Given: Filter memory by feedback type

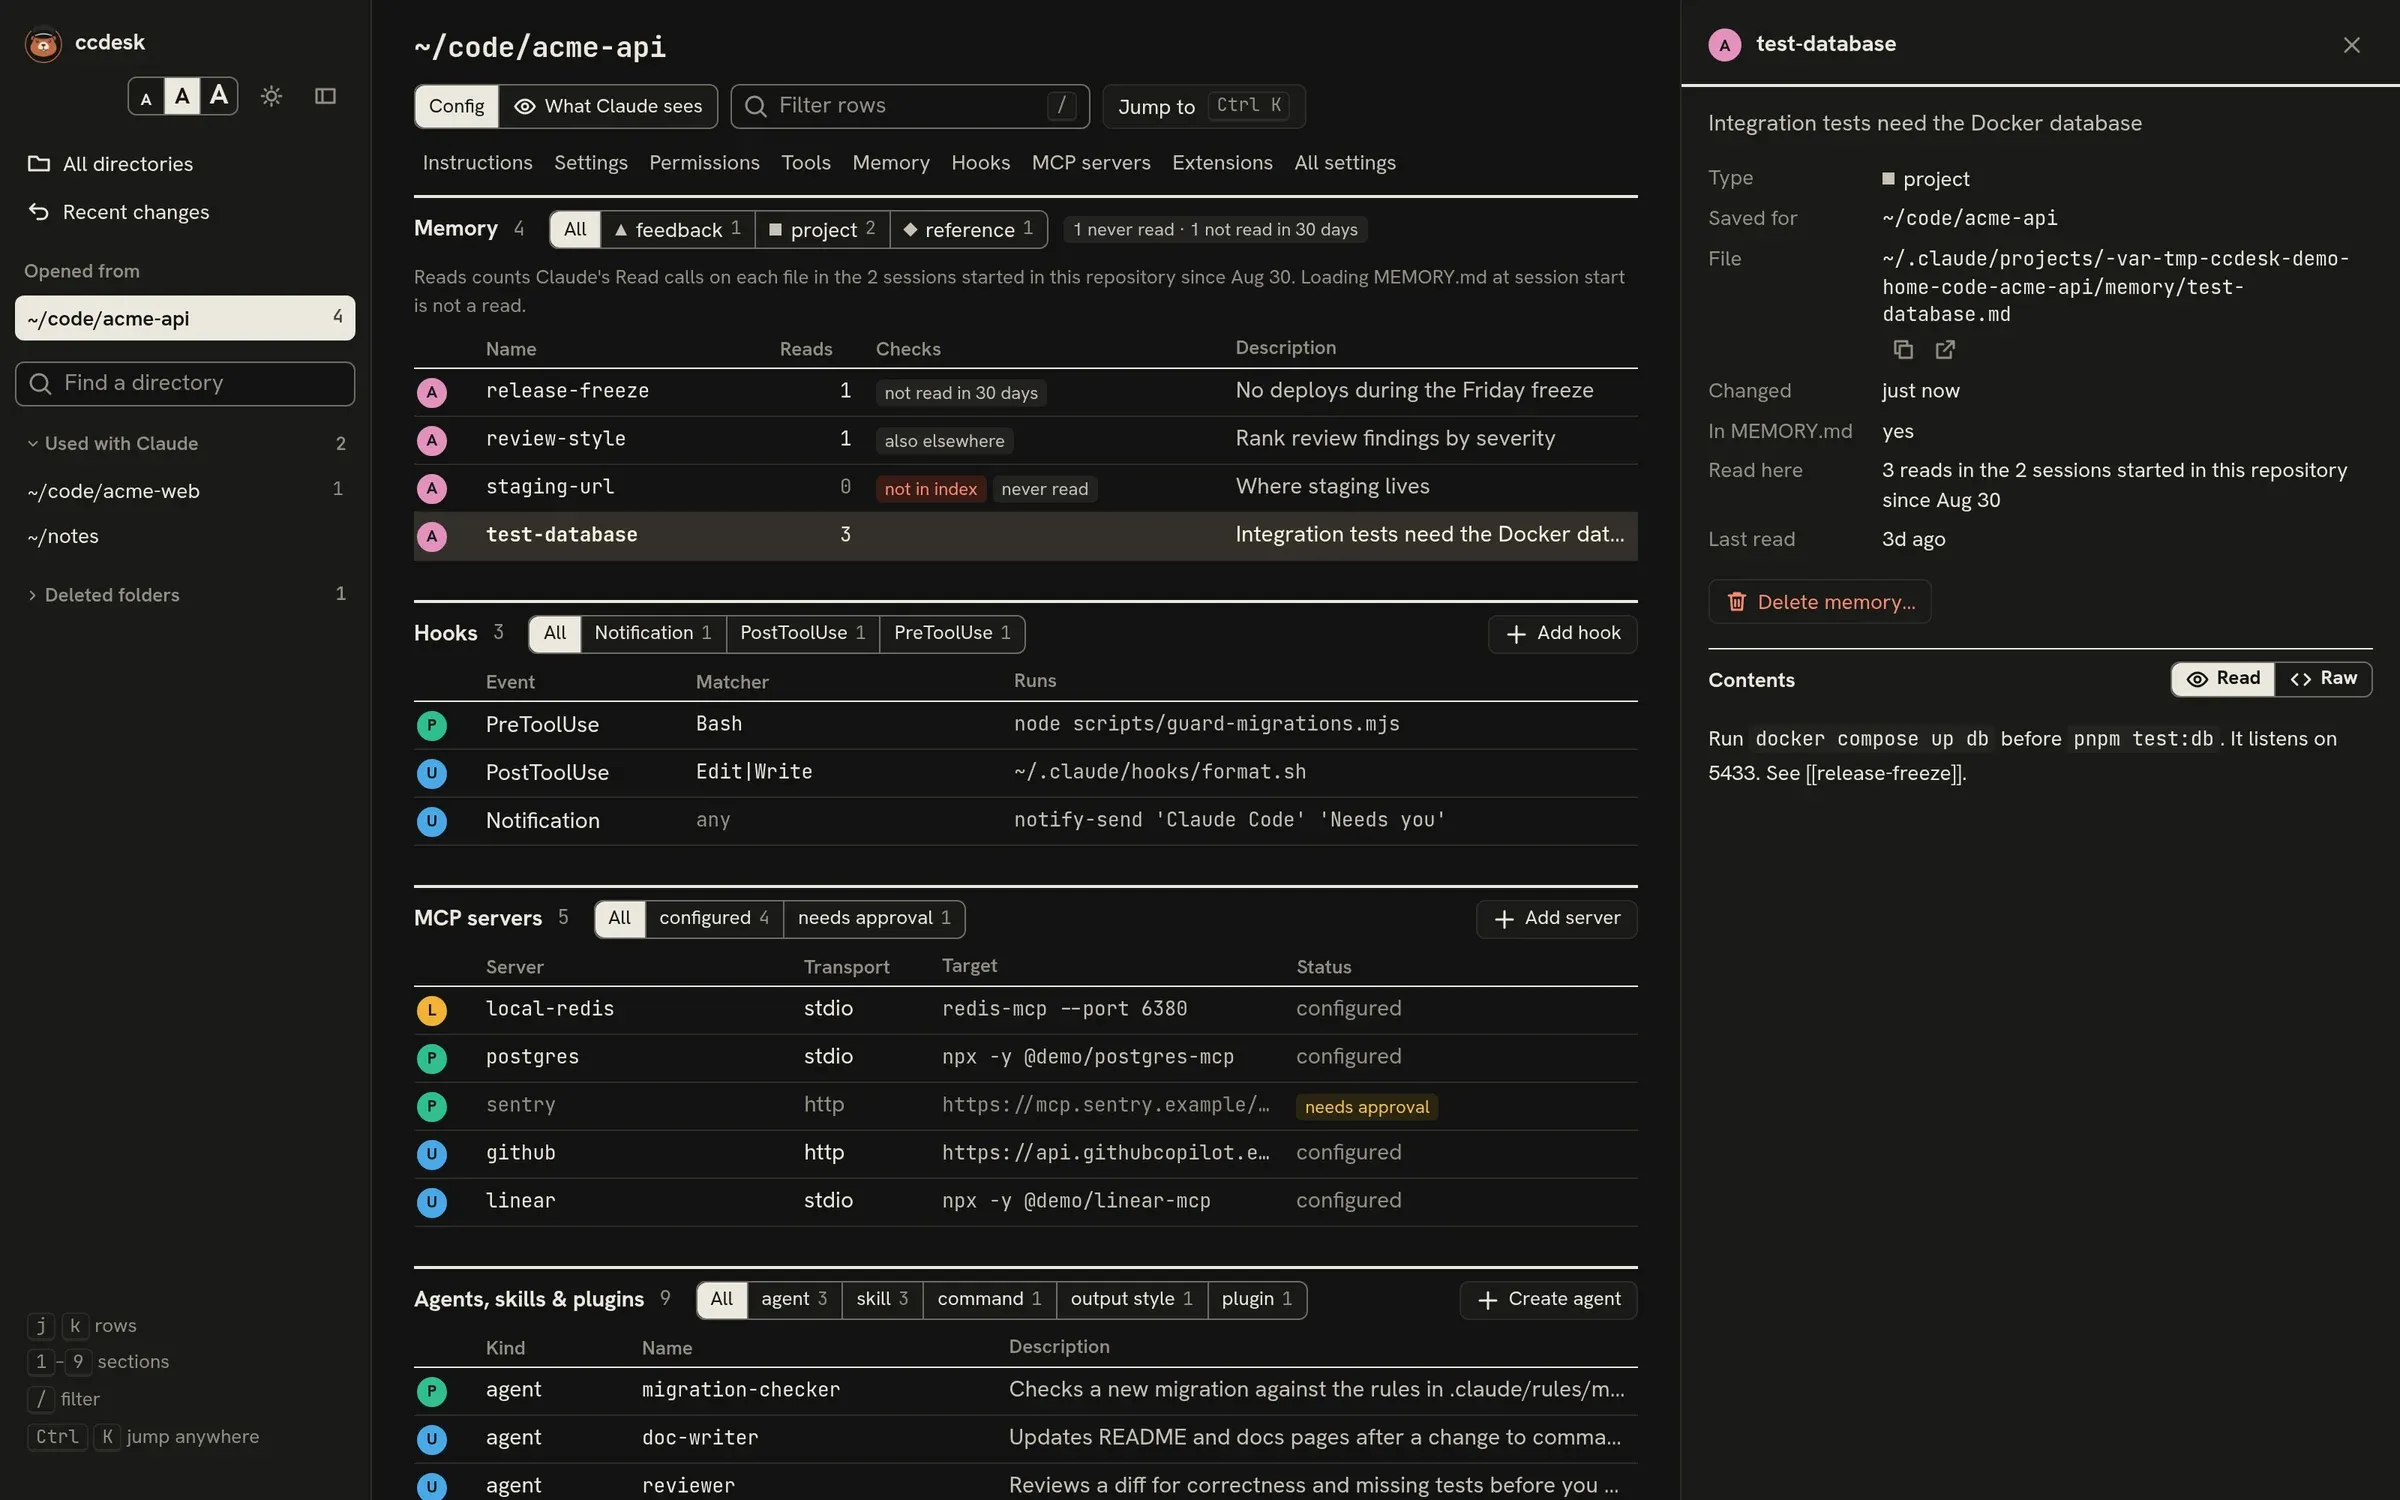Looking at the screenshot, I should click(677, 230).
